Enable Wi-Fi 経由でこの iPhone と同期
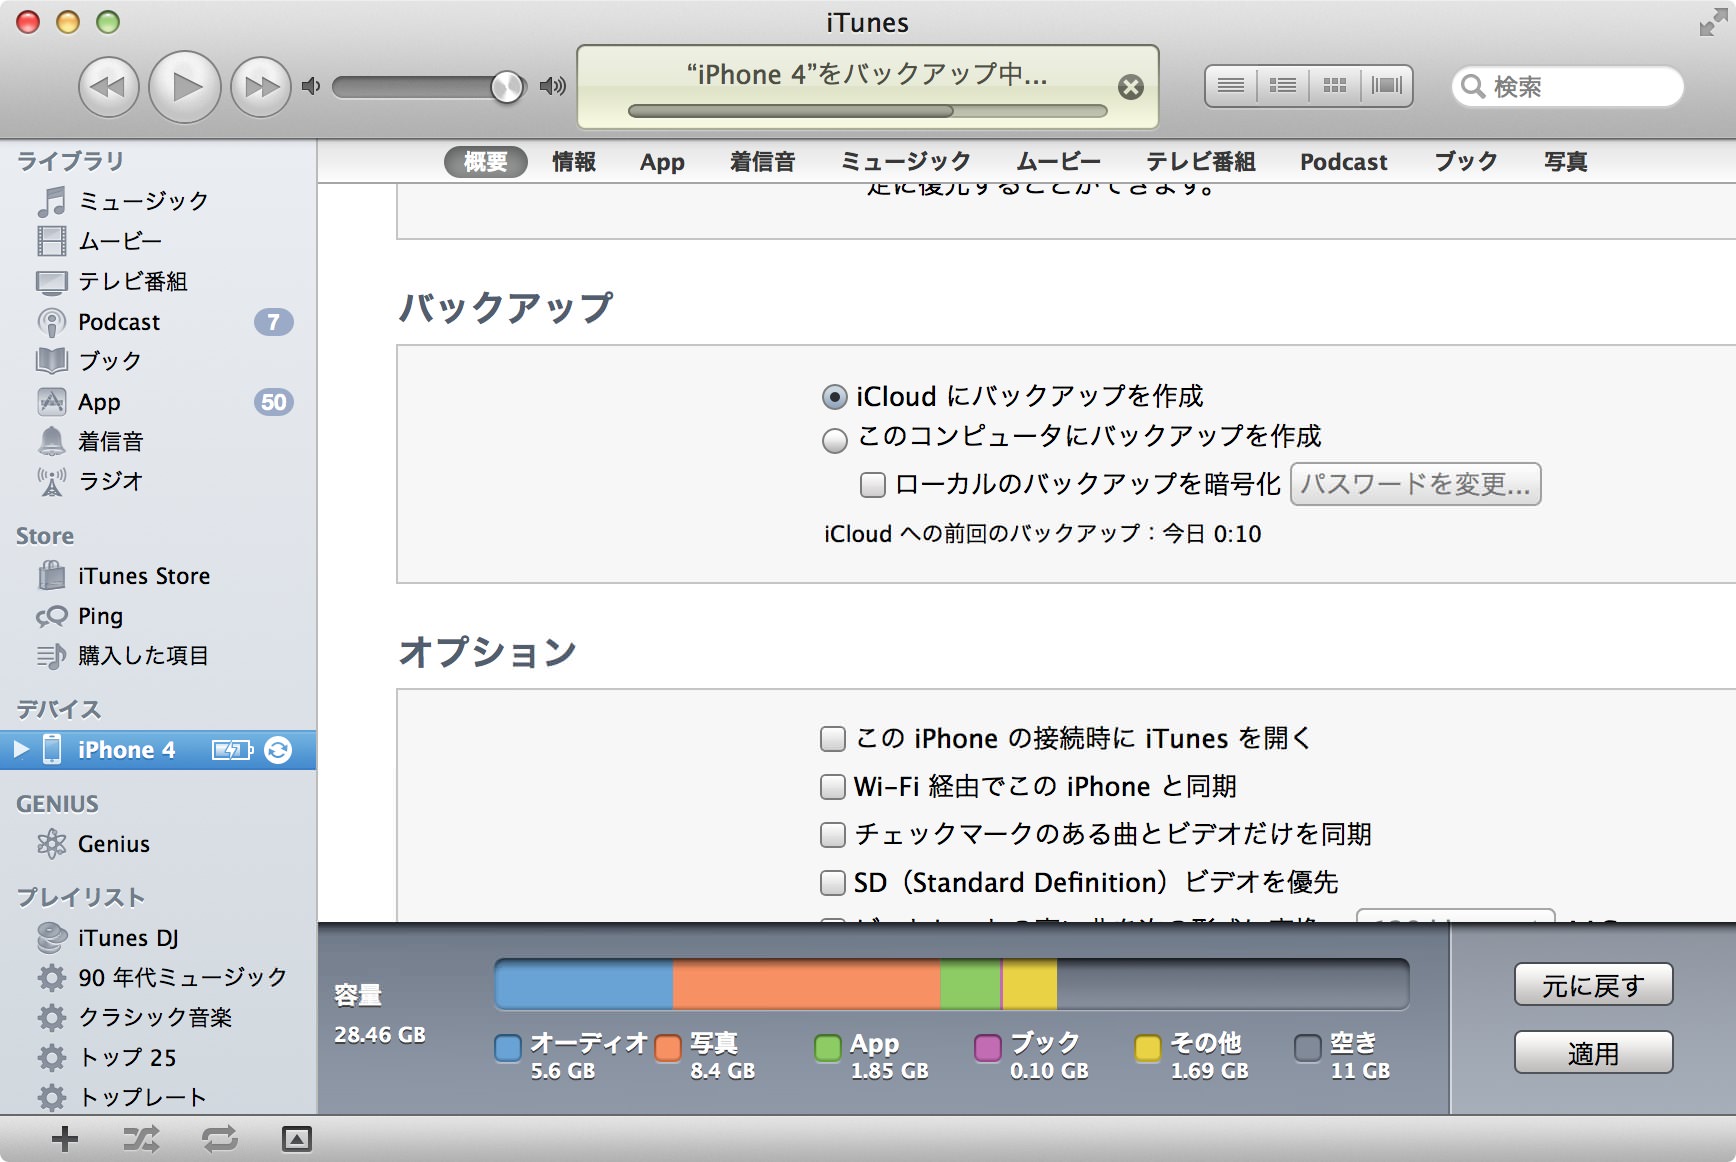The height and width of the screenshot is (1162, 1736). coord(832,787)
